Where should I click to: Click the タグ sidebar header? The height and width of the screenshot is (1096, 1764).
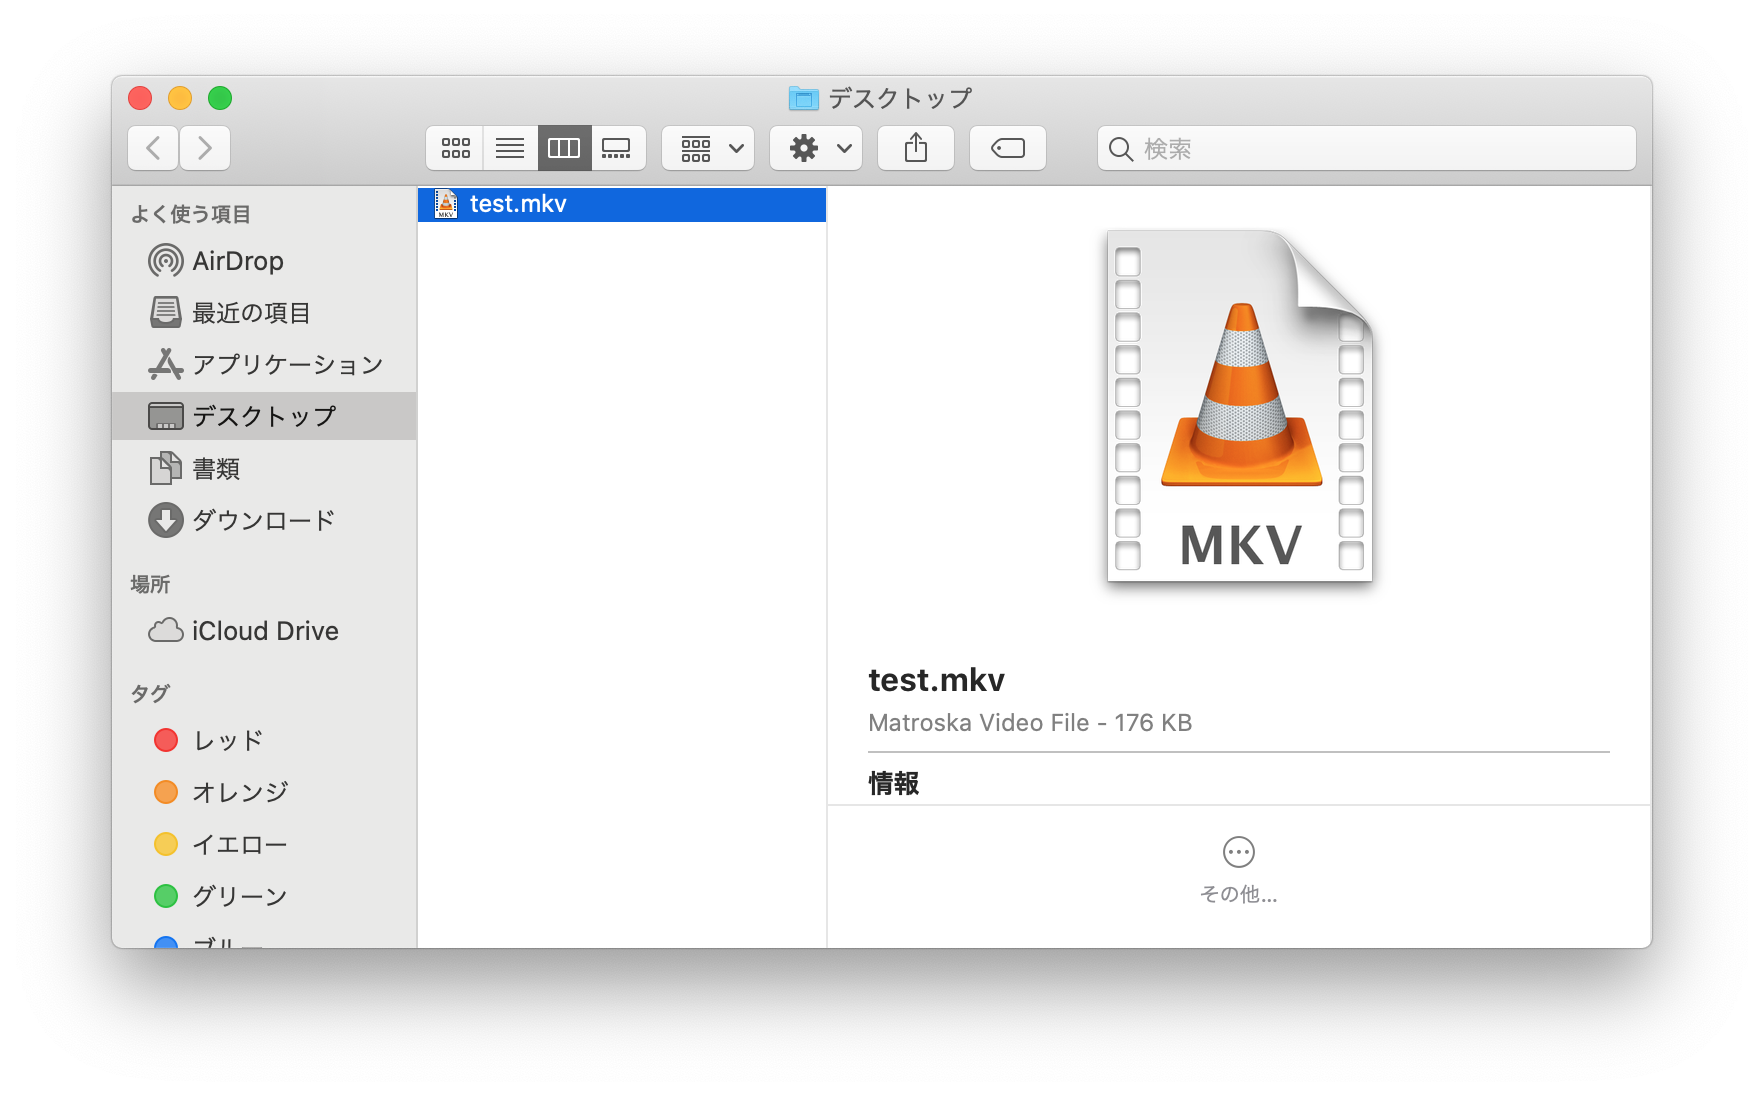point(151,693)
